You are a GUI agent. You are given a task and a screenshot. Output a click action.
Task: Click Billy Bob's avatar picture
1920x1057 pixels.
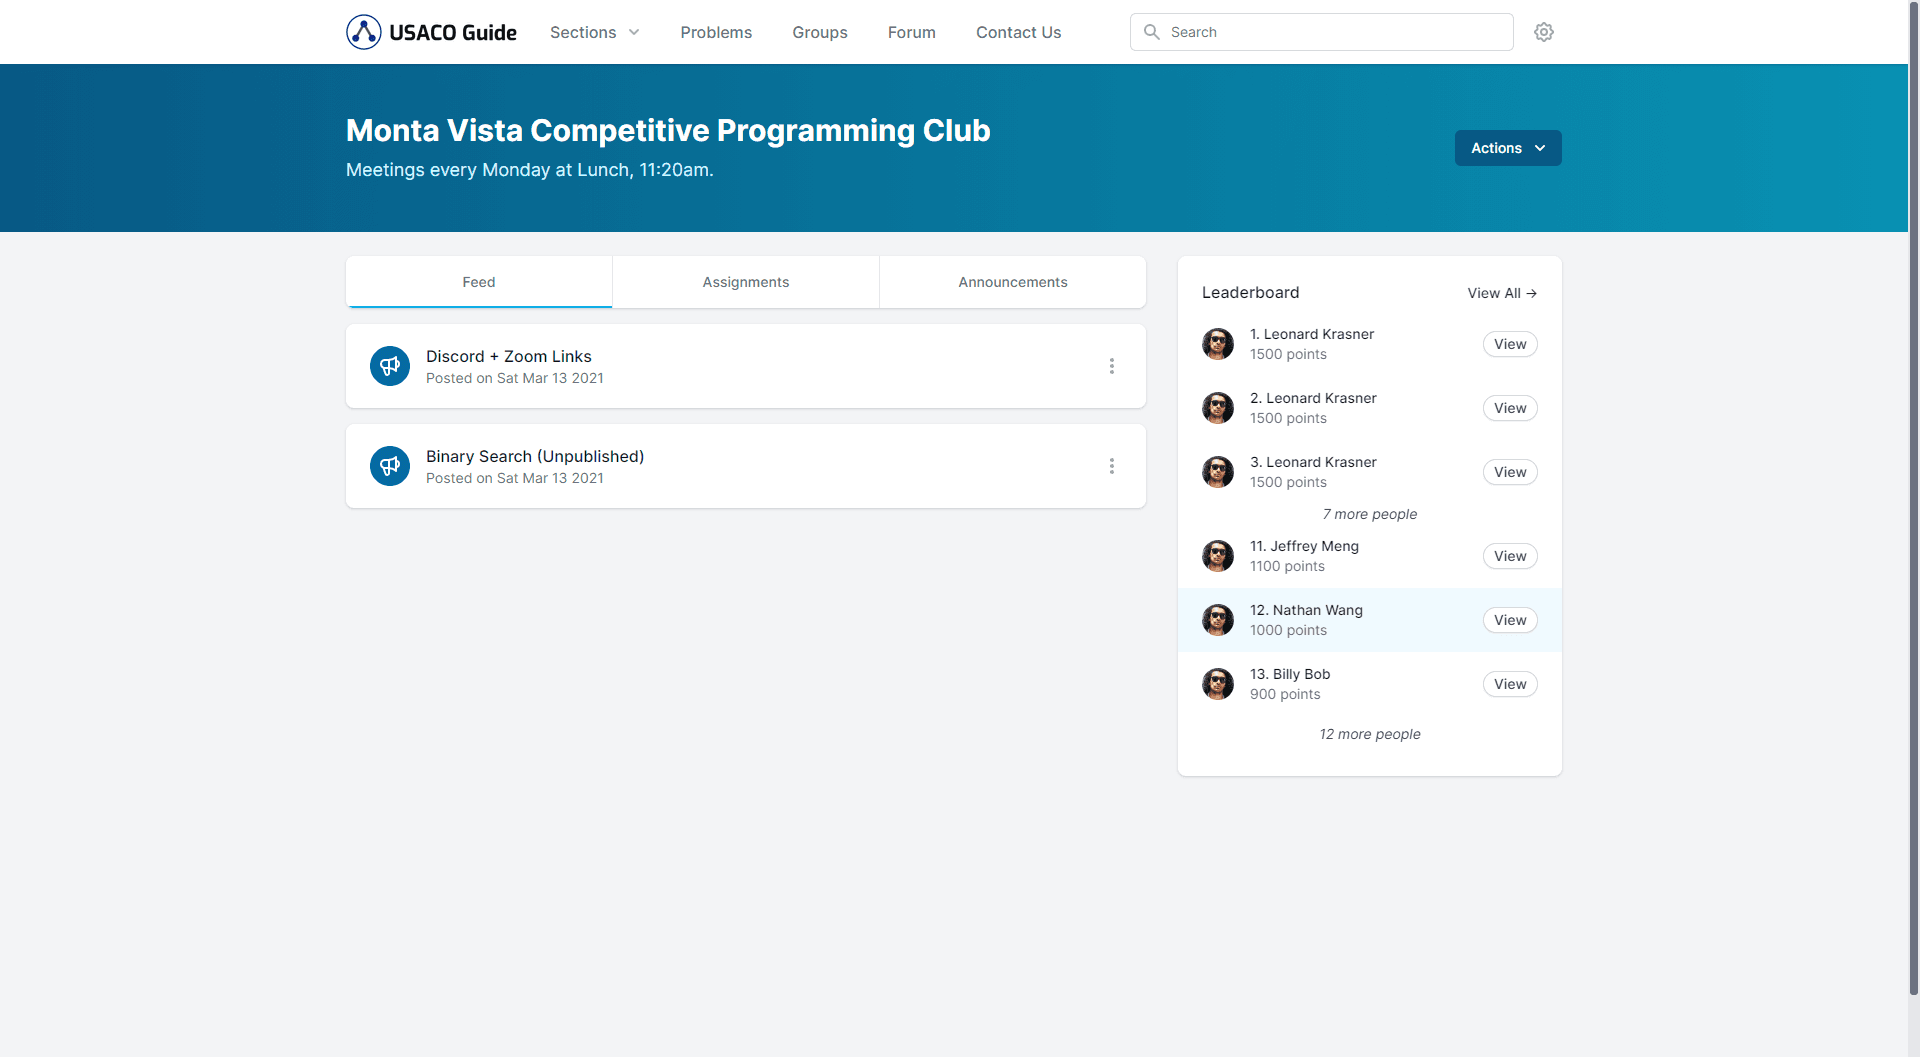1217,684
